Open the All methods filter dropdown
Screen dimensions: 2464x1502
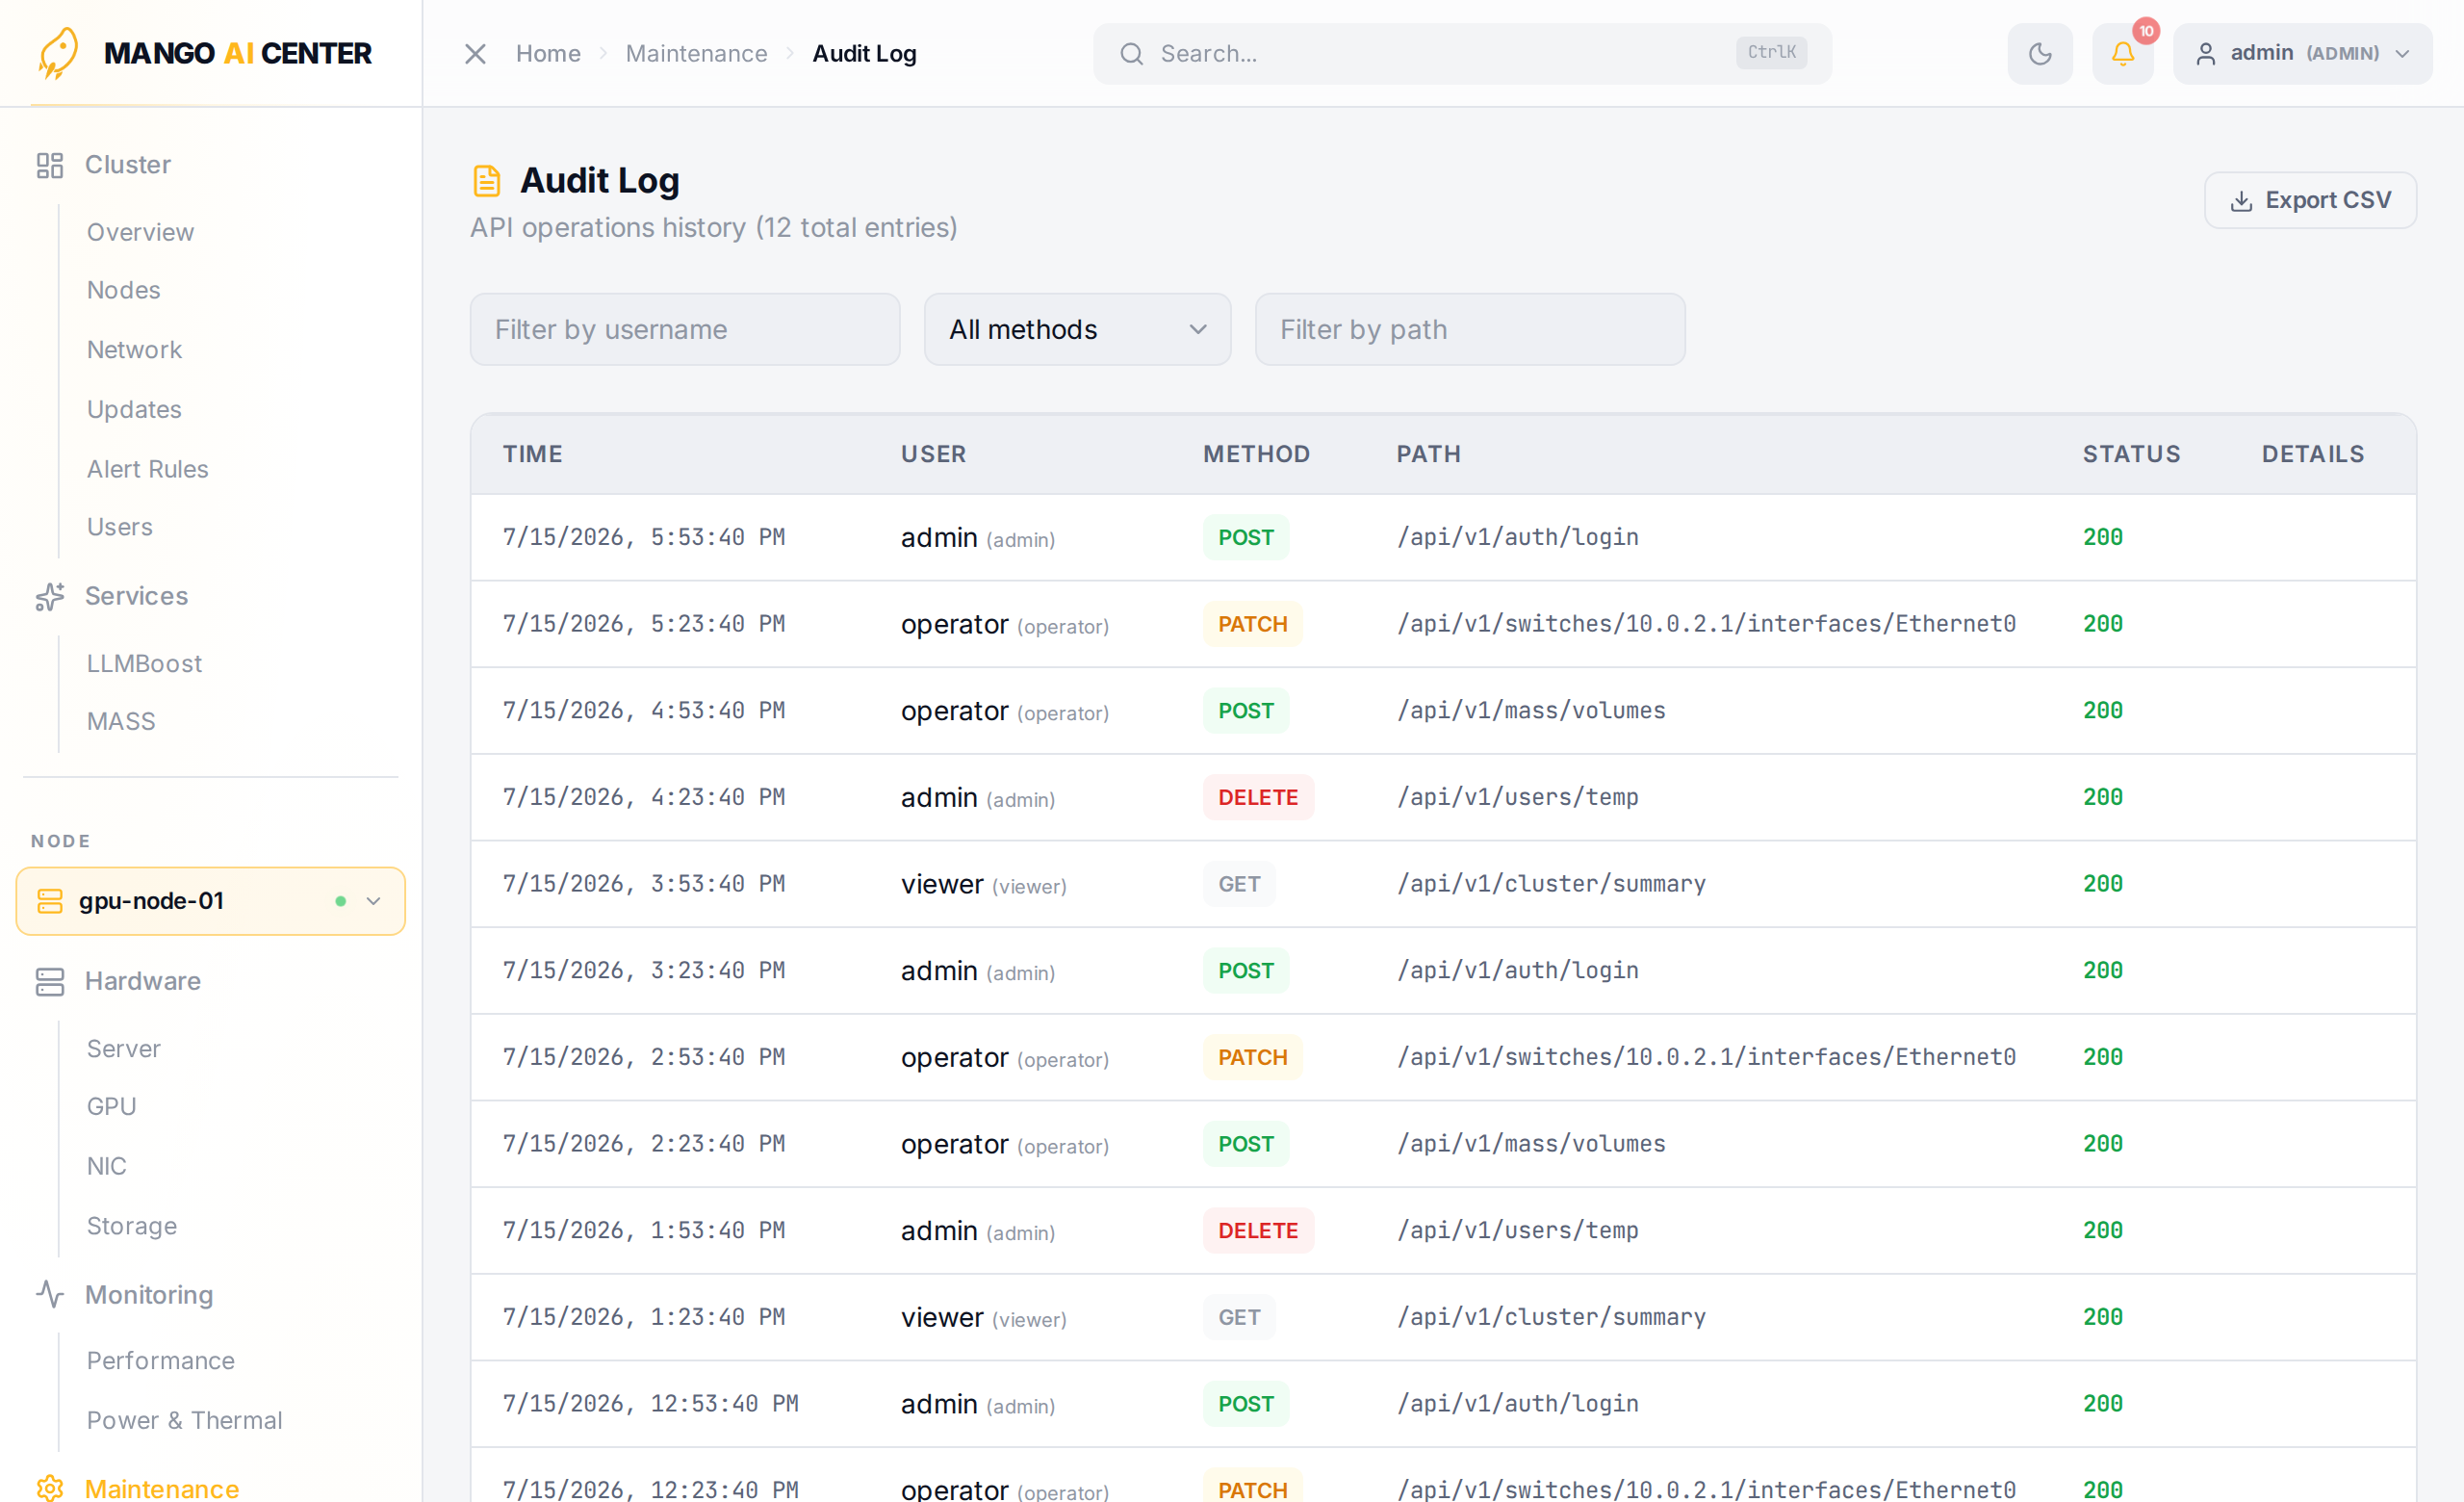point(1077,329)
